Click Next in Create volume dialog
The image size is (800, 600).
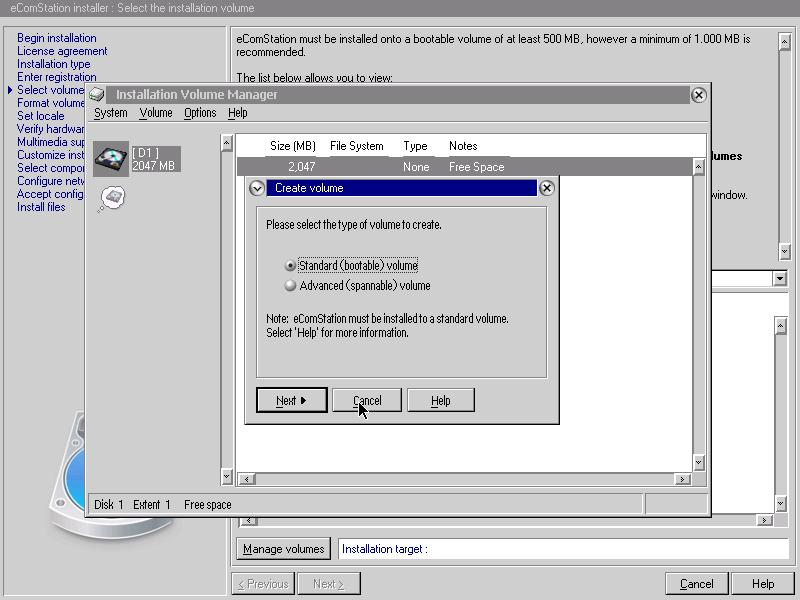pyautogui.click(x=292, y=401)
